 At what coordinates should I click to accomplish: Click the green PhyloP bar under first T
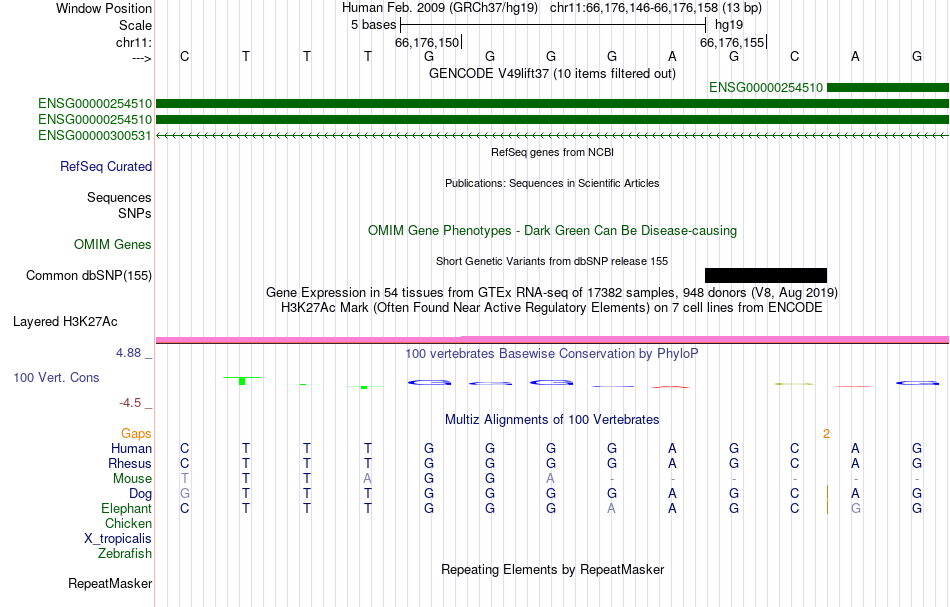pos(242,380)
